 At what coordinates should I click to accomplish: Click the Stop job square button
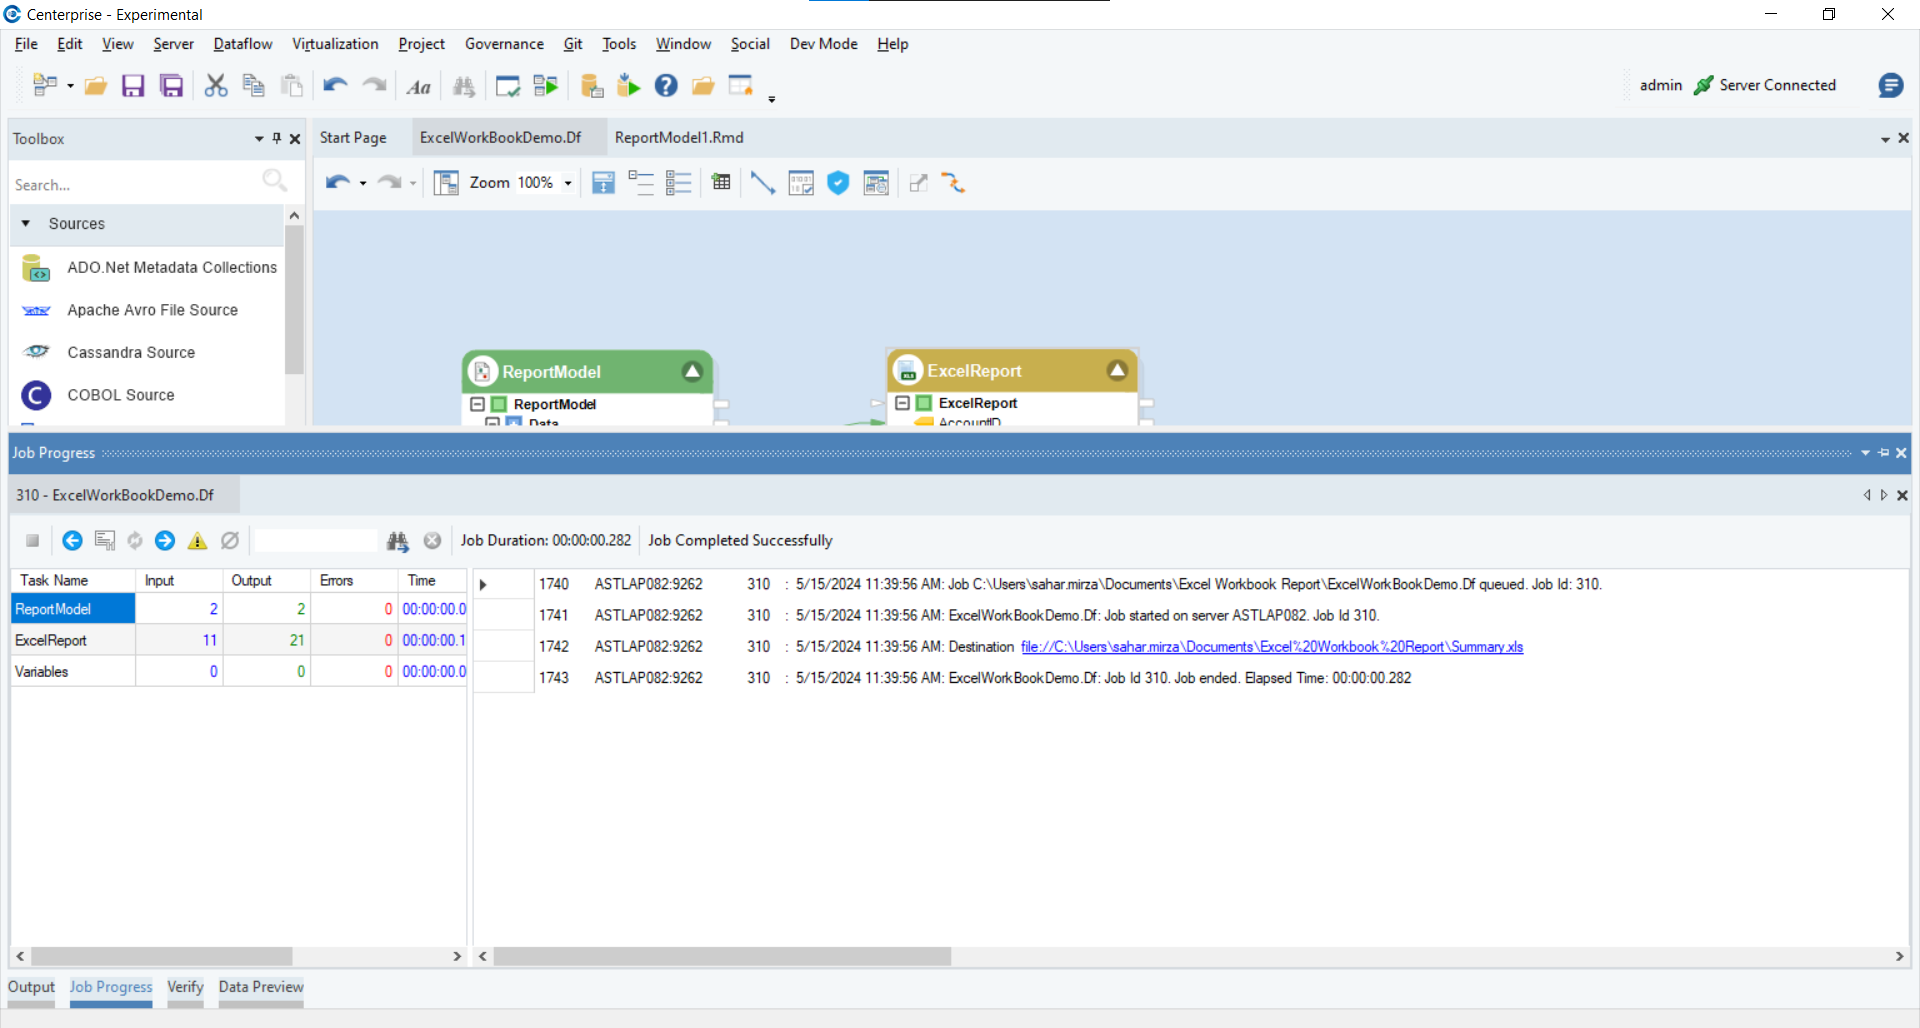[x=32, y=541]
